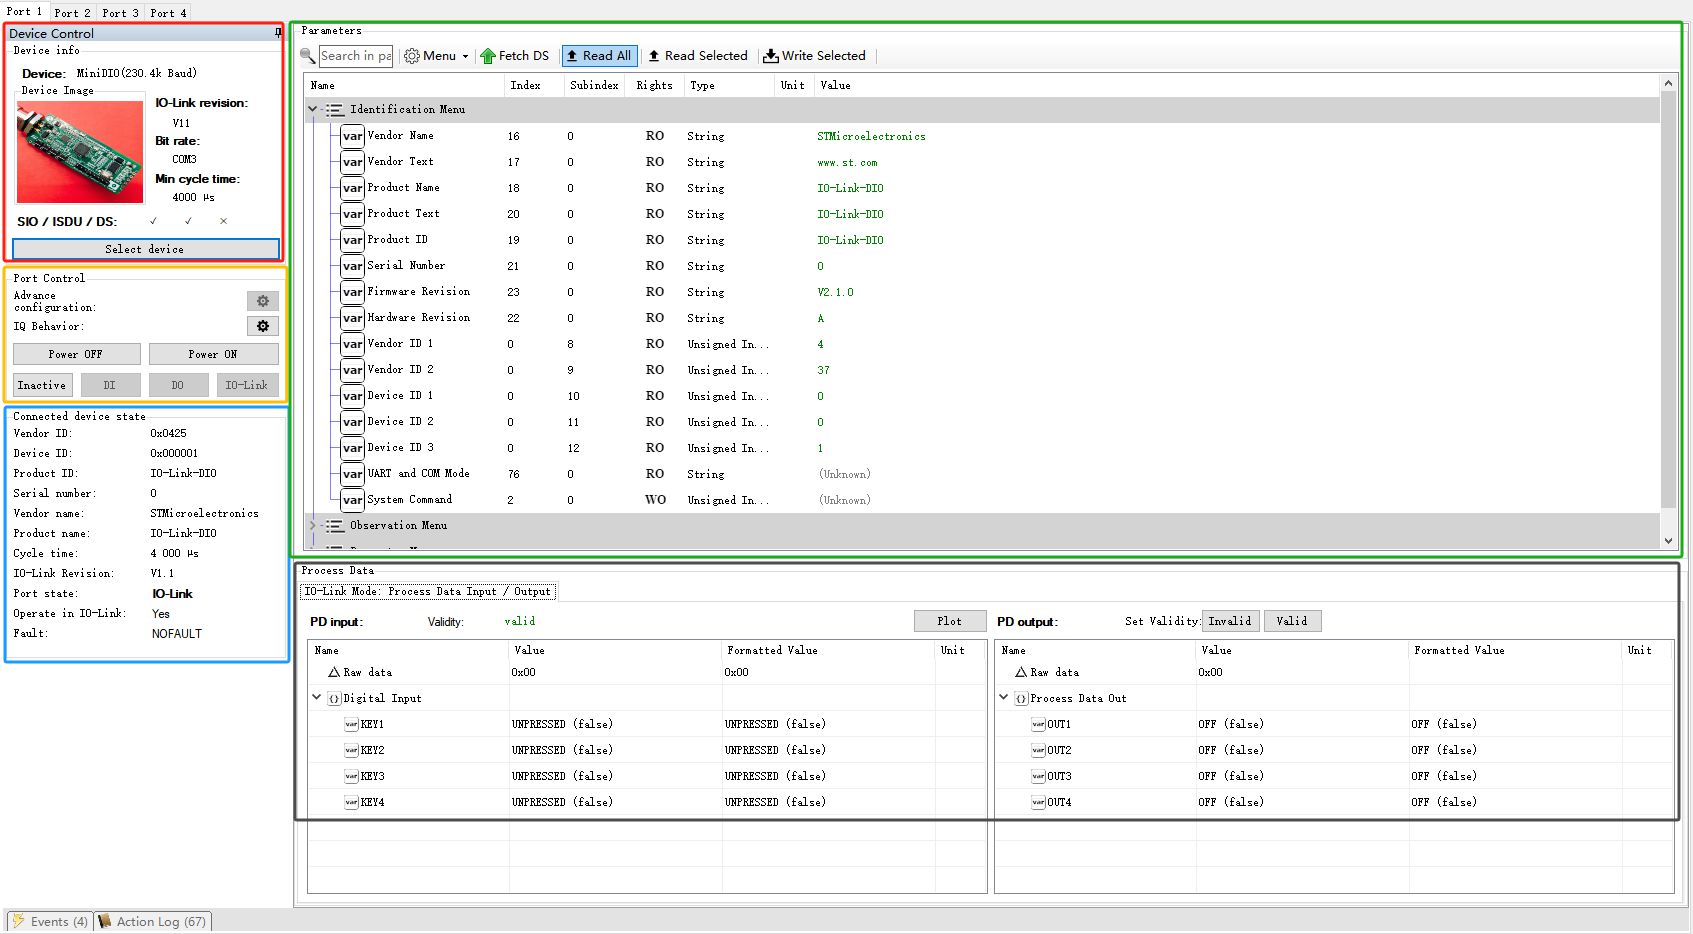Click the Plot button
This screenshot has width=1693, height=934.
tap(950, 621)
